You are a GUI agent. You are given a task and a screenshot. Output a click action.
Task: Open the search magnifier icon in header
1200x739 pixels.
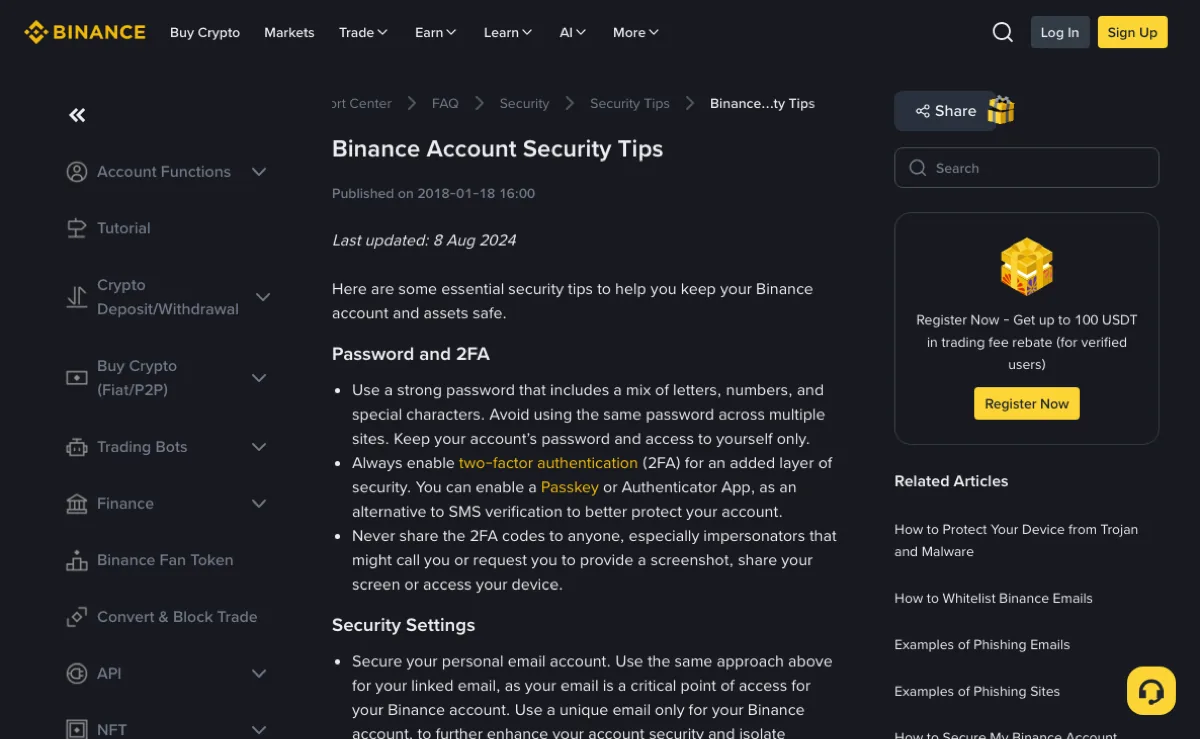point(1003,32)
